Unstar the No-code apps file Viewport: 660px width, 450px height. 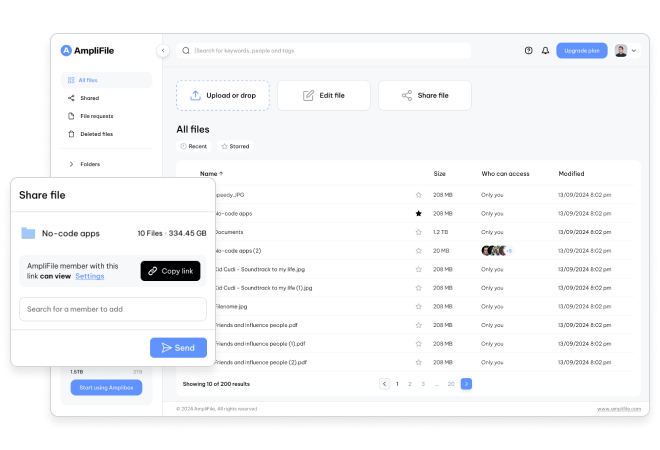pyautogui.click(x=418, y=213)
